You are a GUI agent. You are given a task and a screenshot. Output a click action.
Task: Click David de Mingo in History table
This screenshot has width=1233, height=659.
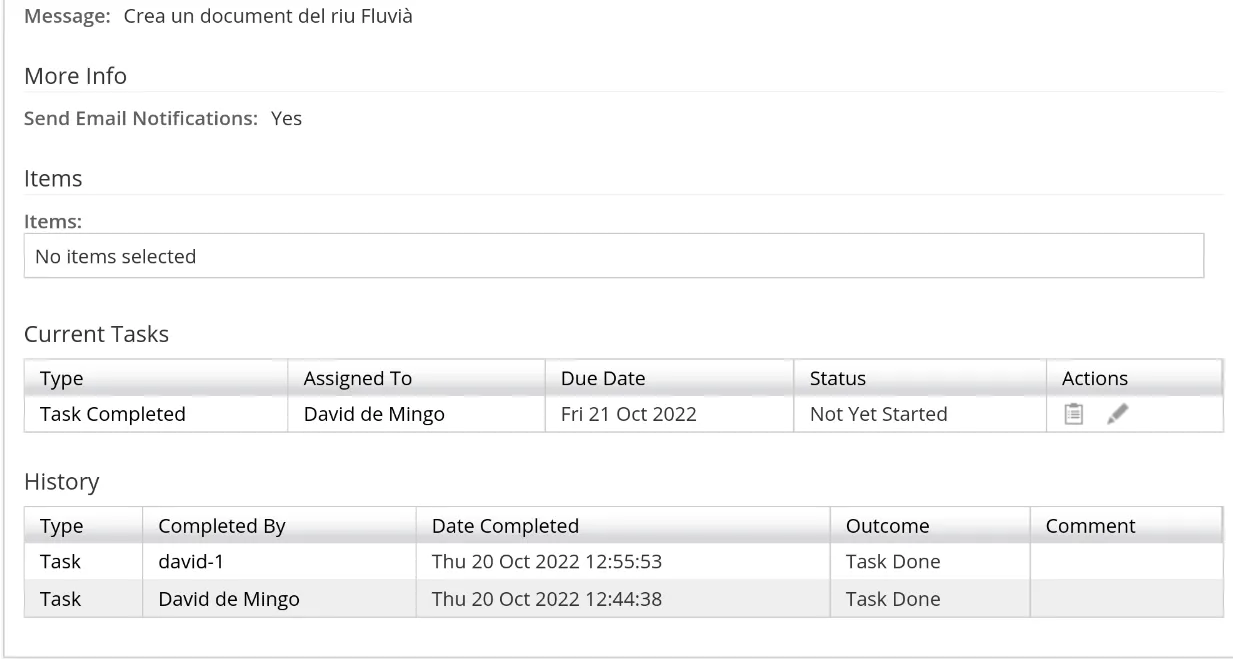(x=229, y=599)
